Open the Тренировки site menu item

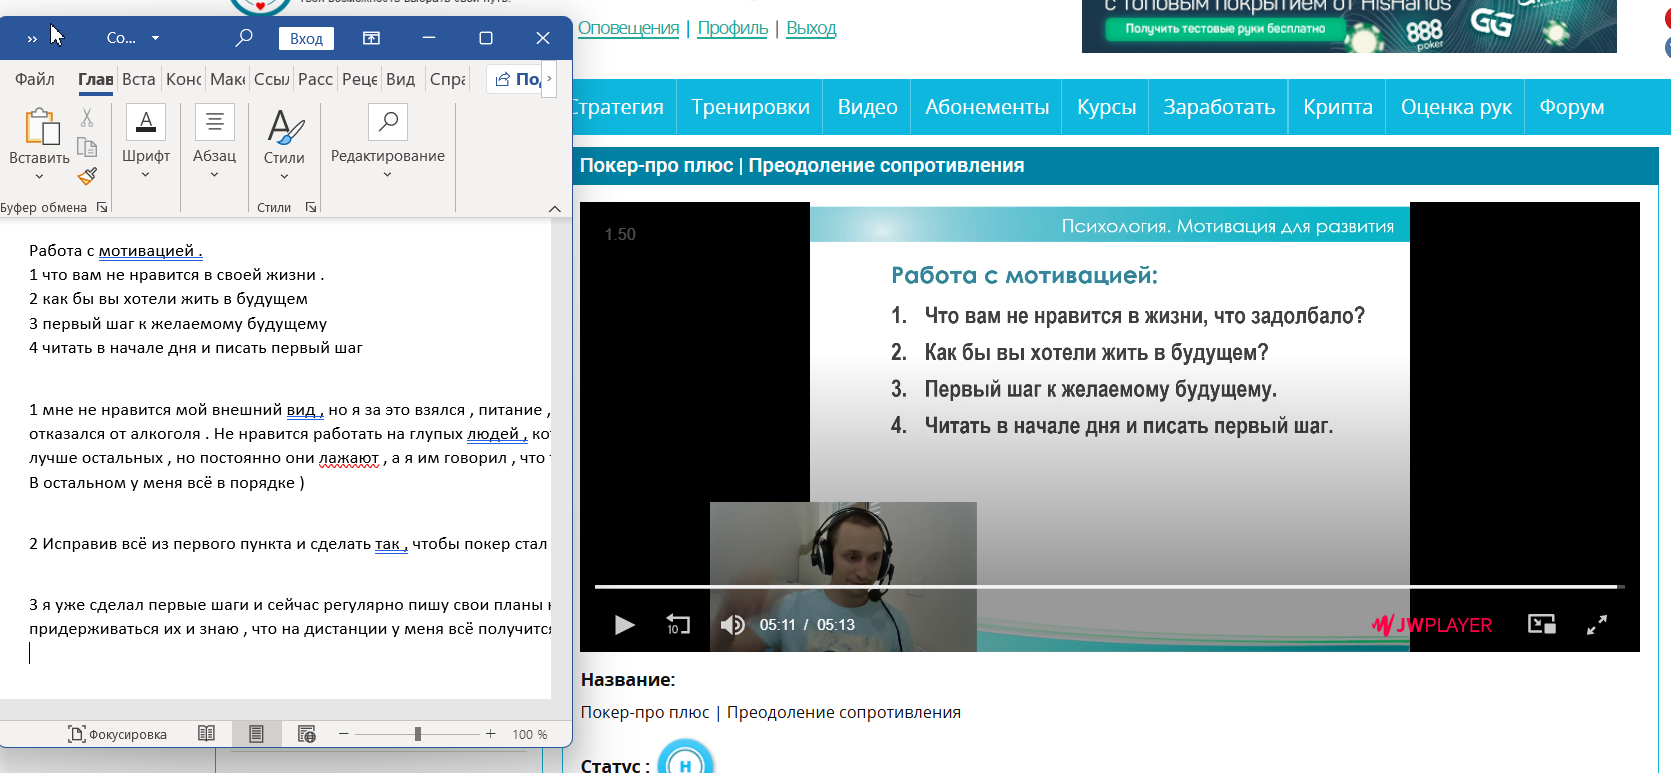750,107
